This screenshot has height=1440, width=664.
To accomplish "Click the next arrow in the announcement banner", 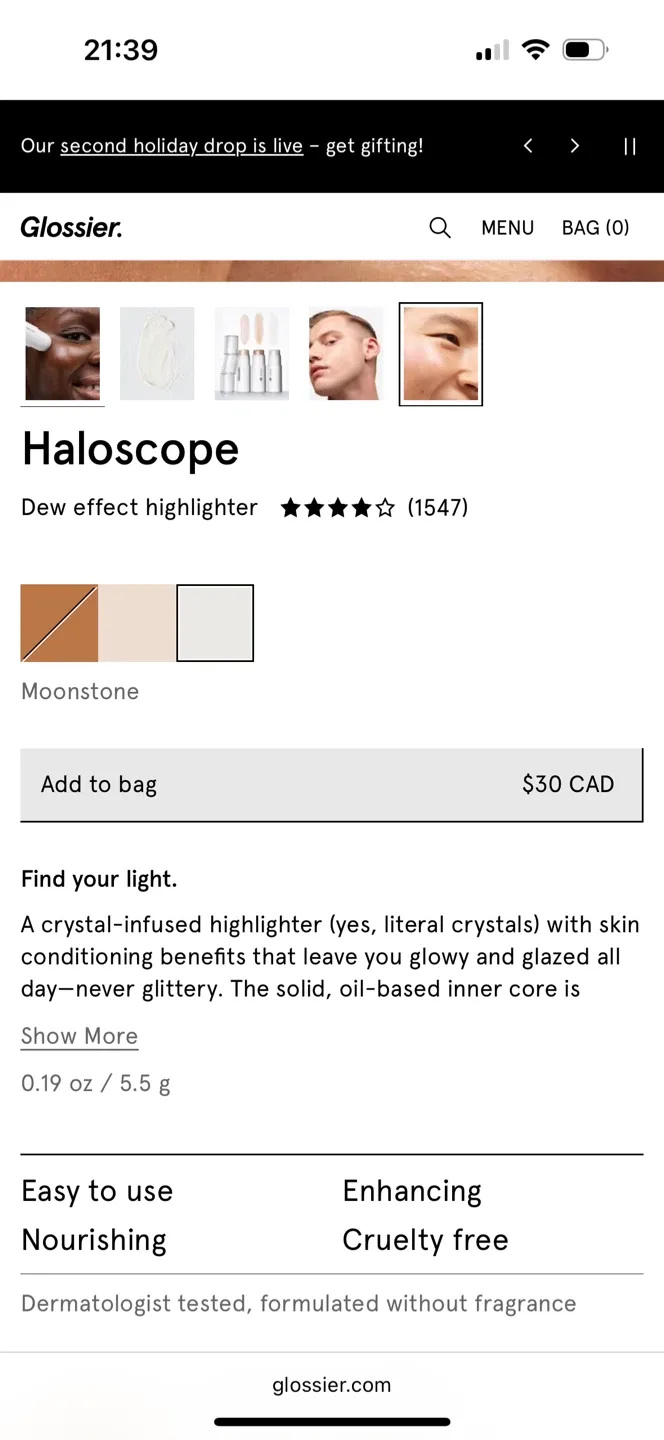I will pyautogui.click(x=575, y=146).
